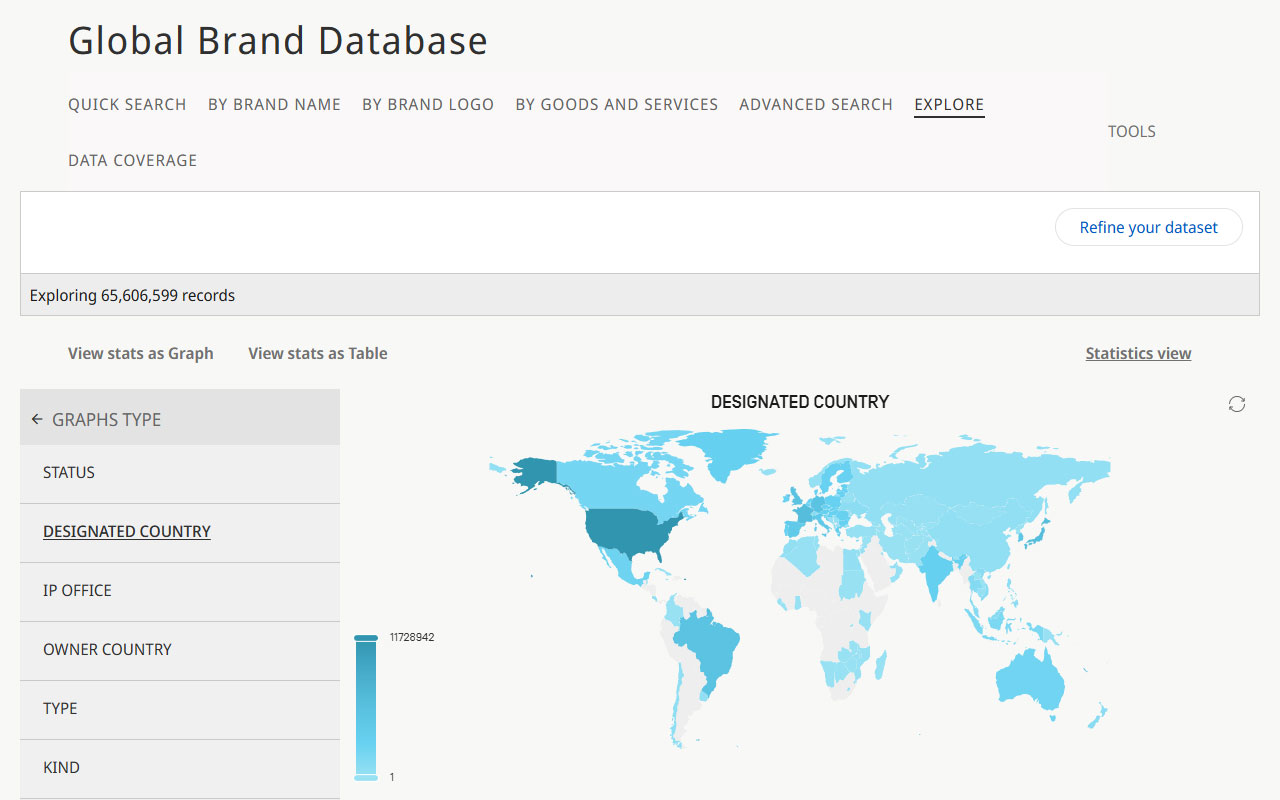
Task: Refresh the Designated Country map data
Action: pos(1237,403)
